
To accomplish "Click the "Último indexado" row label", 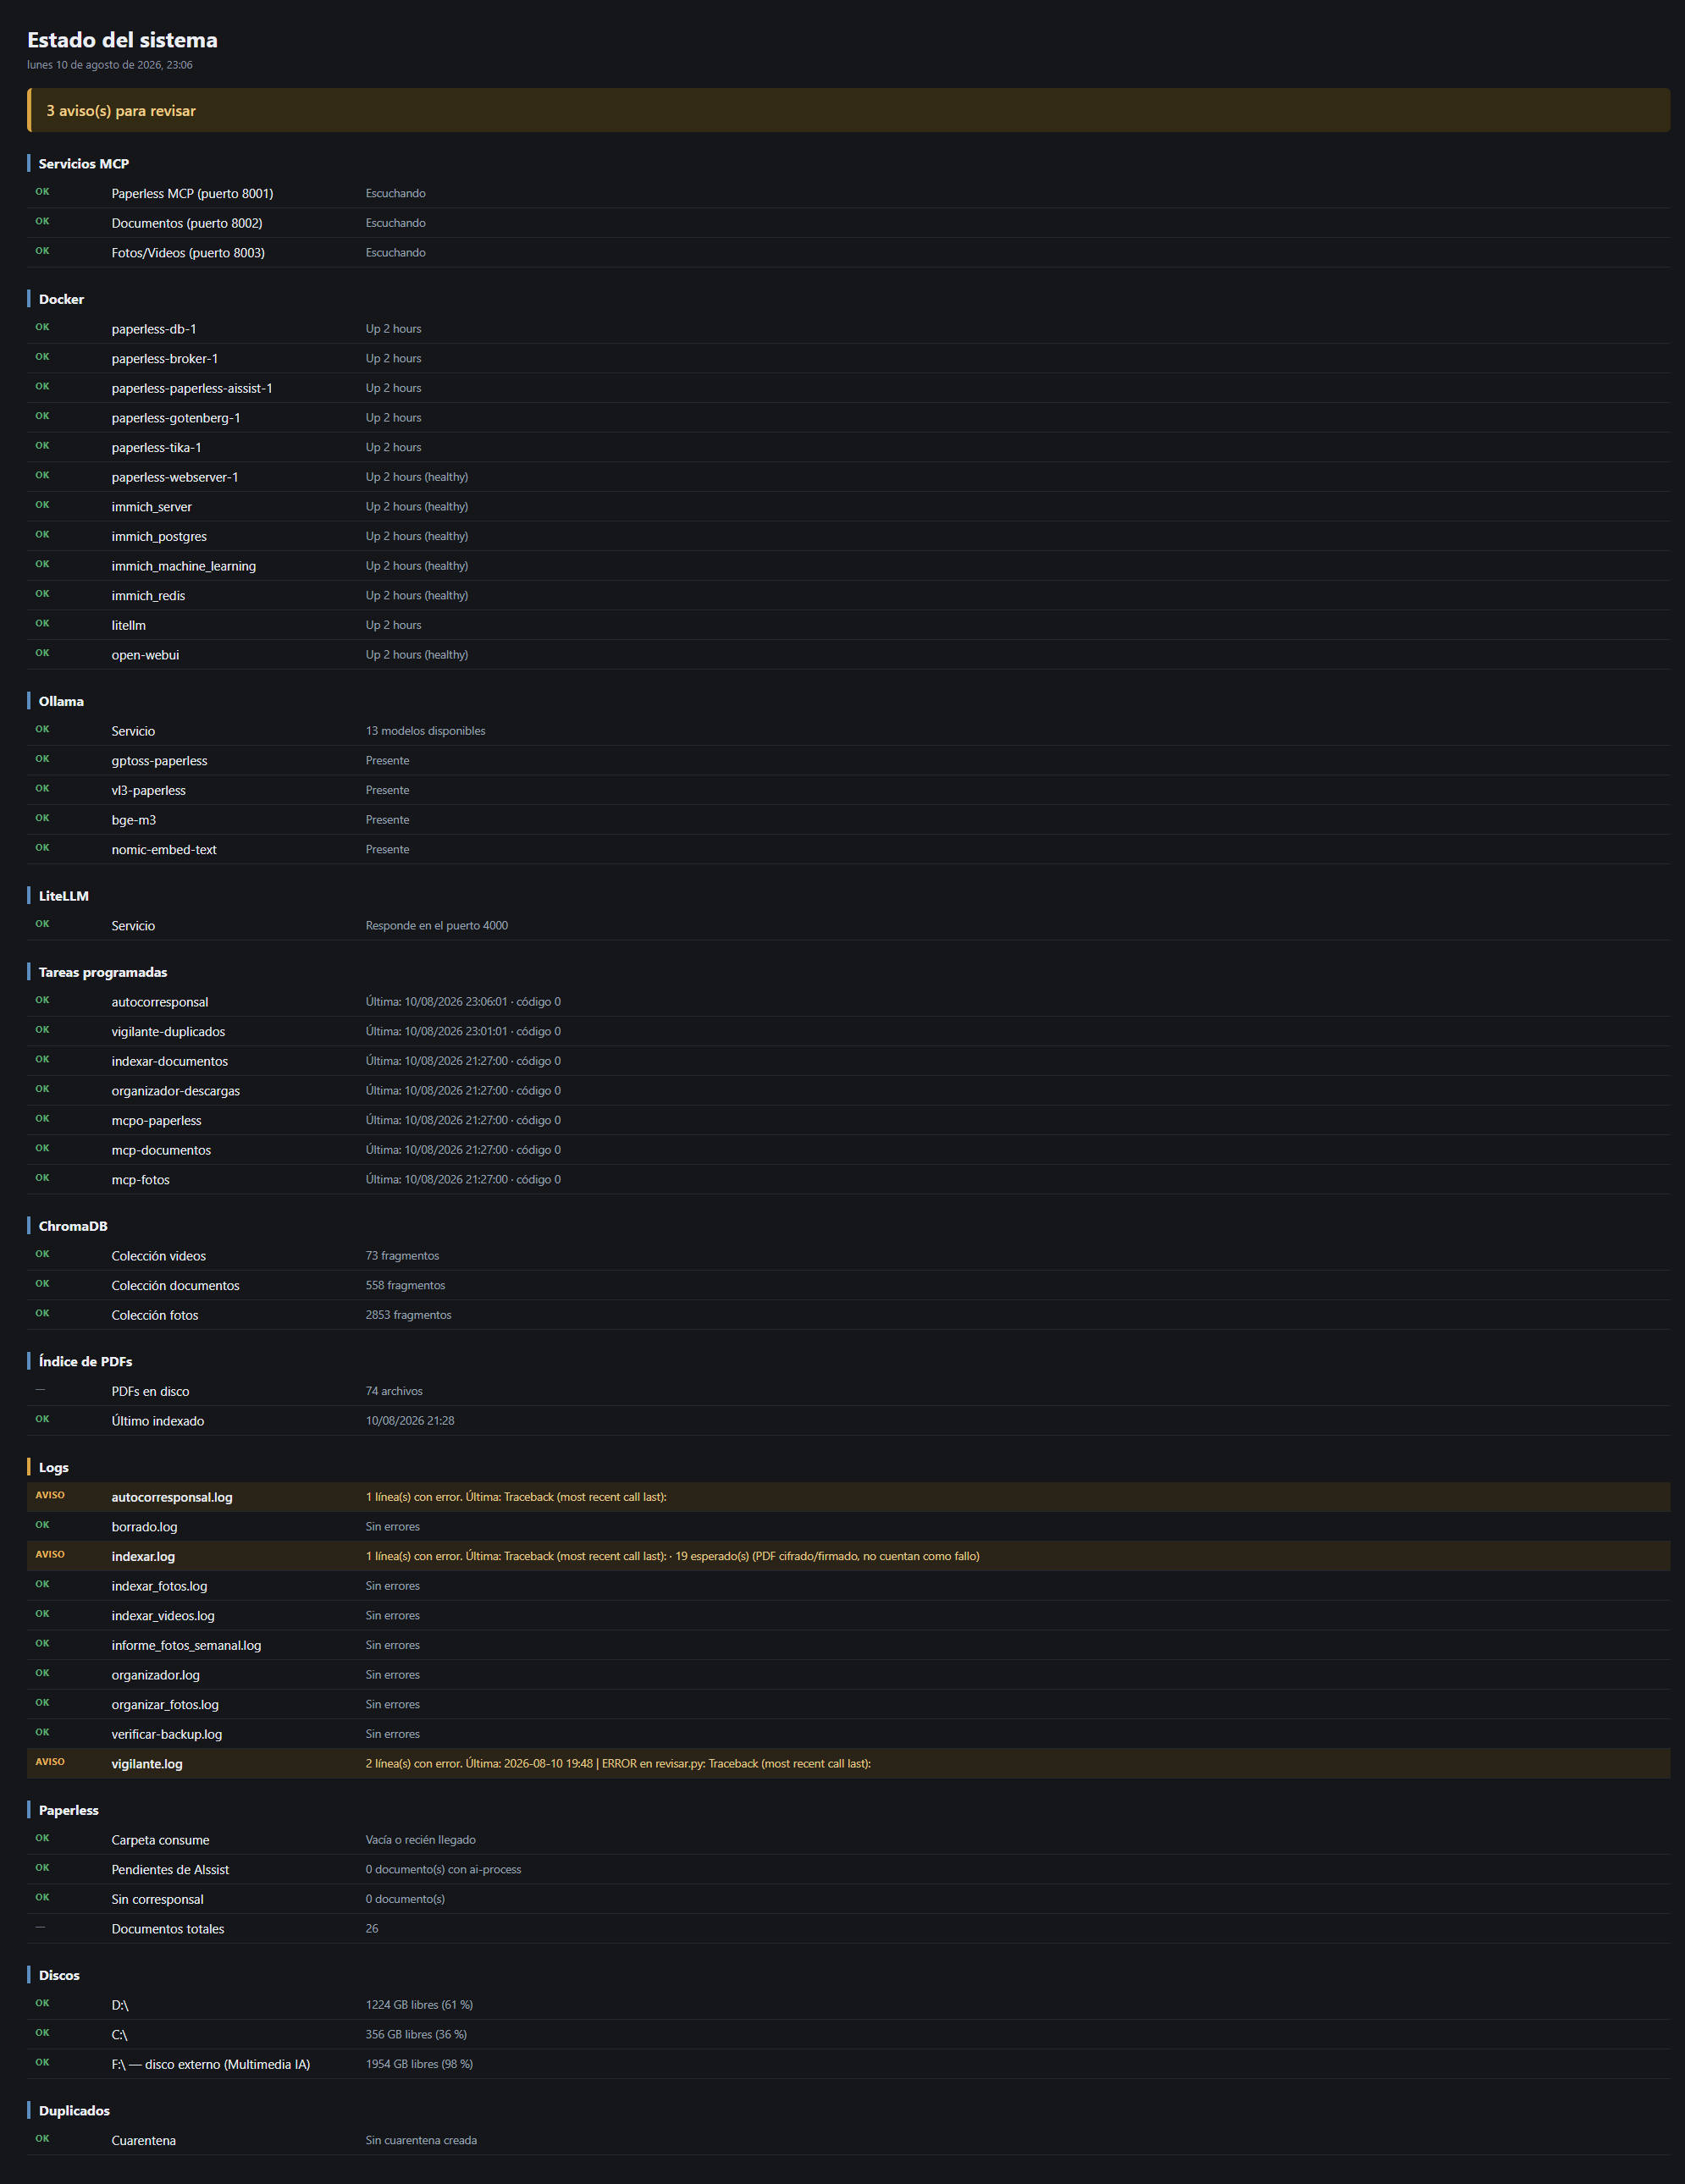I will coord(158,1421).
